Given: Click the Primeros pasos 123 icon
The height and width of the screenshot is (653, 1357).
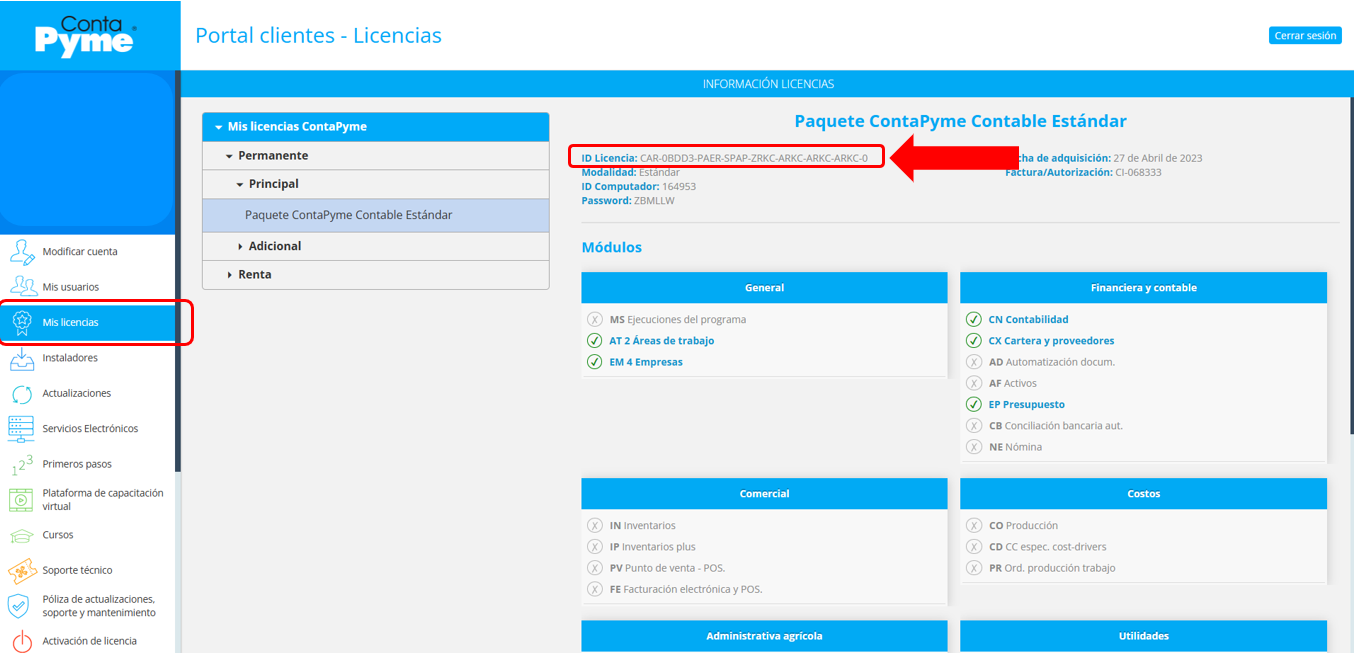Looking at the screenshot, I should [22, 464].
